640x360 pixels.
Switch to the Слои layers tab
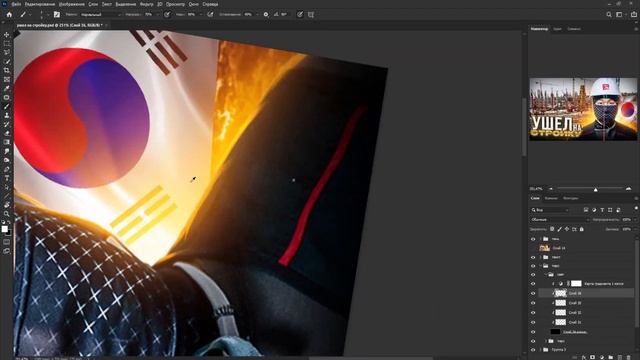(535, 198)
